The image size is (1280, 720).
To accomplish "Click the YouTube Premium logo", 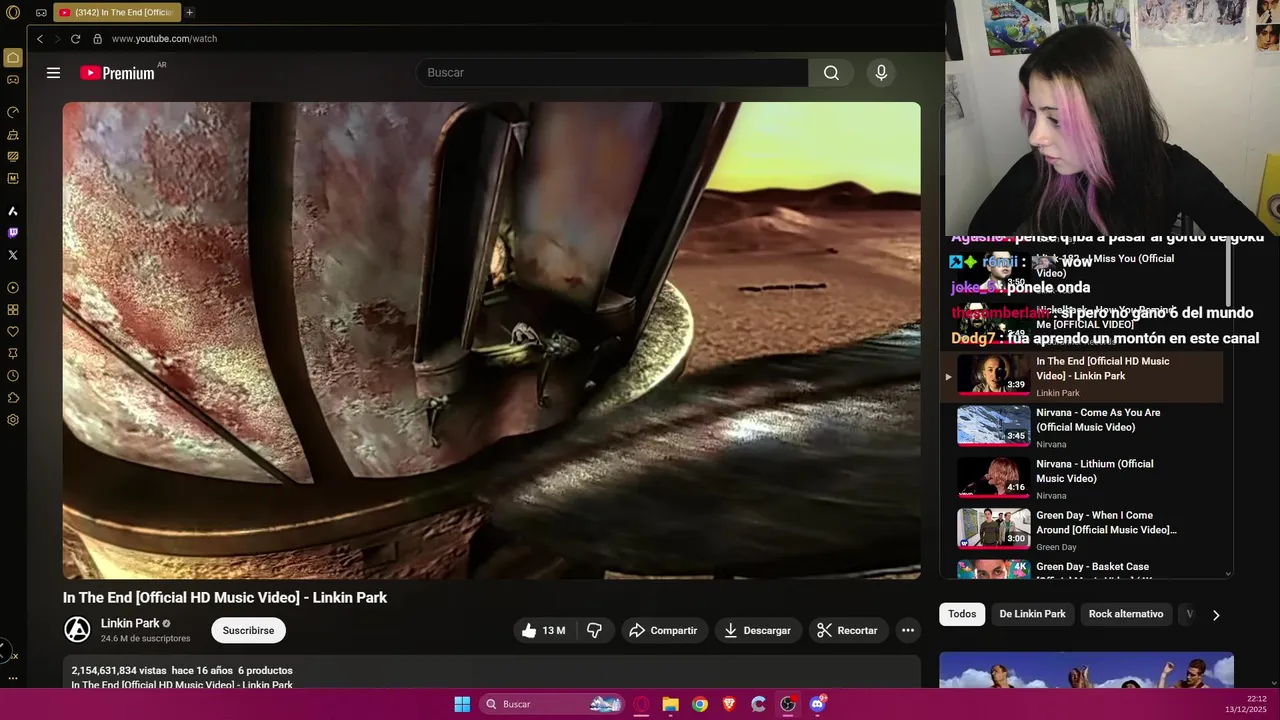I will point(118,73).
